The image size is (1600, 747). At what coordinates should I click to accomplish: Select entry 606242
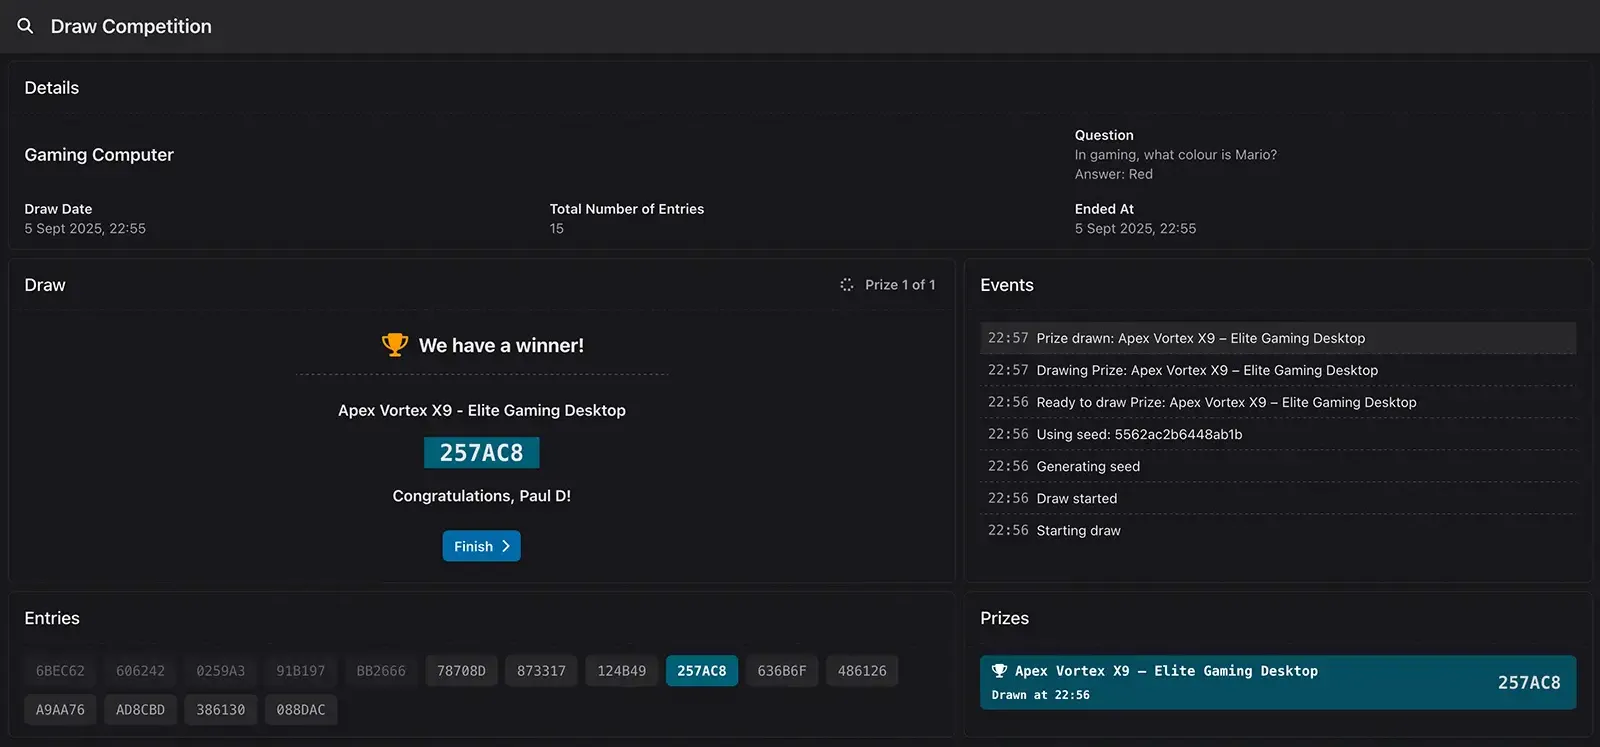(140, 671)
